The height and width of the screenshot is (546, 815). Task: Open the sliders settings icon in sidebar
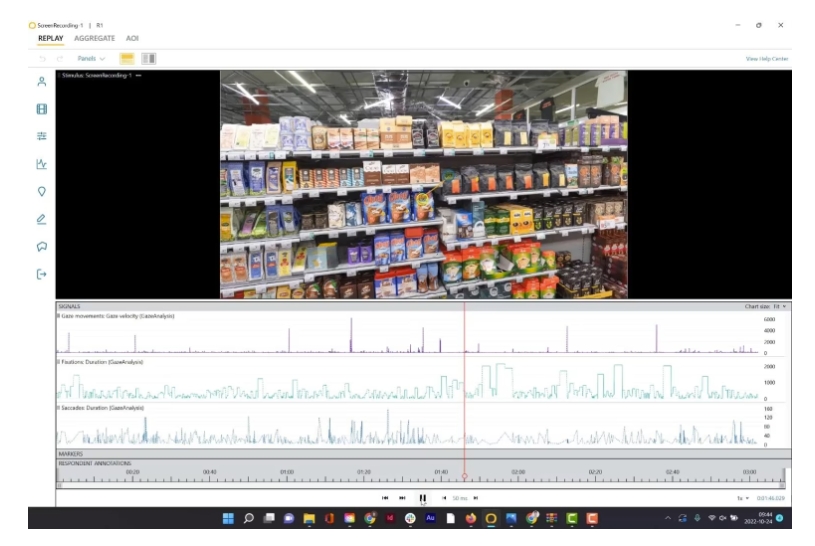tap(42, 136)
